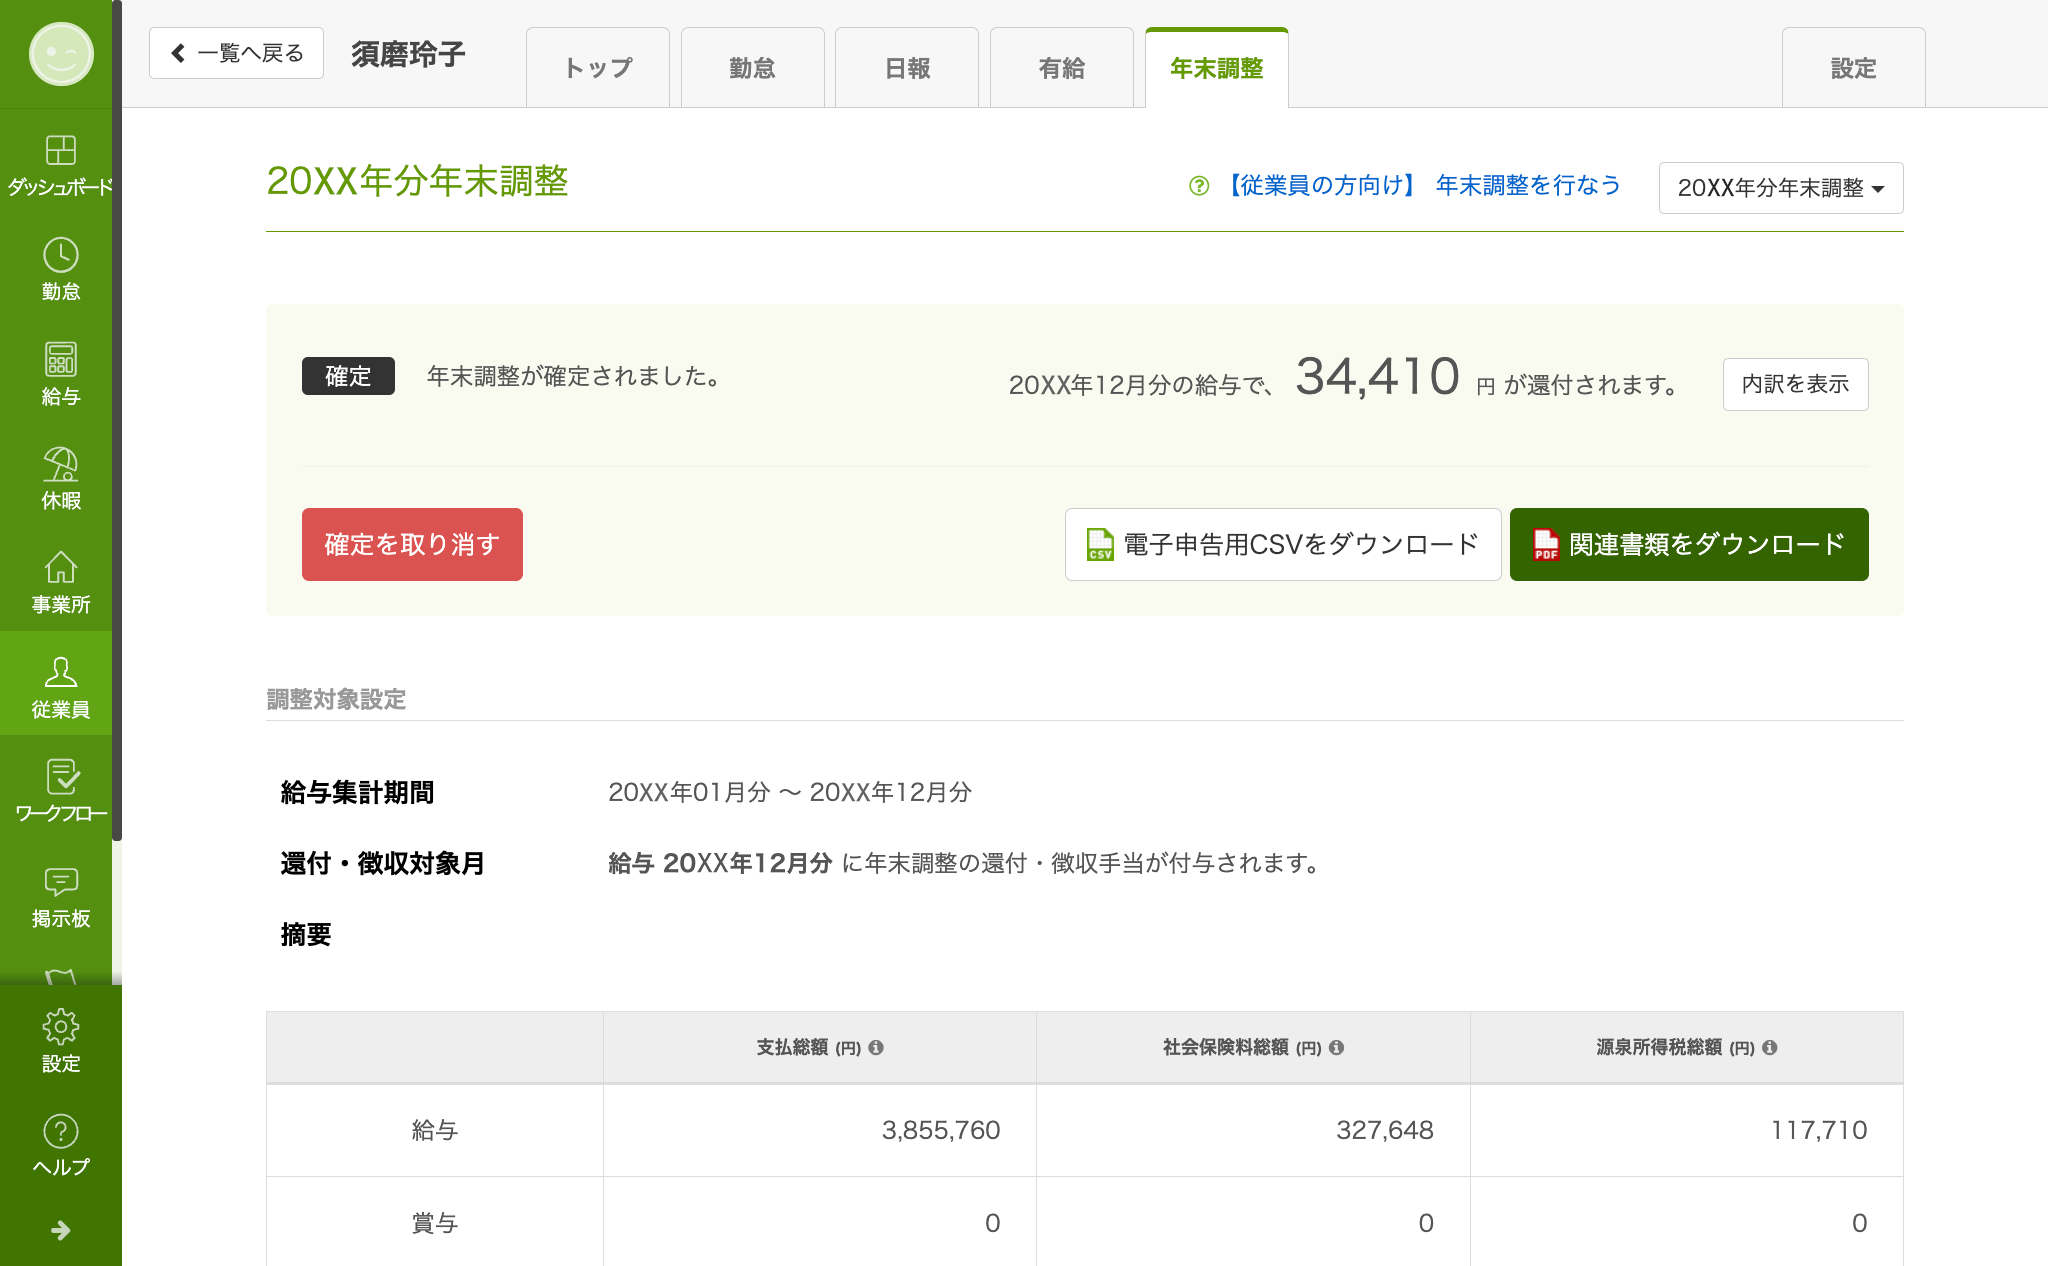Click info icon next to 源泉所得税総額
This screenshot has width=2048, height=1266.
(1770, 1047)
